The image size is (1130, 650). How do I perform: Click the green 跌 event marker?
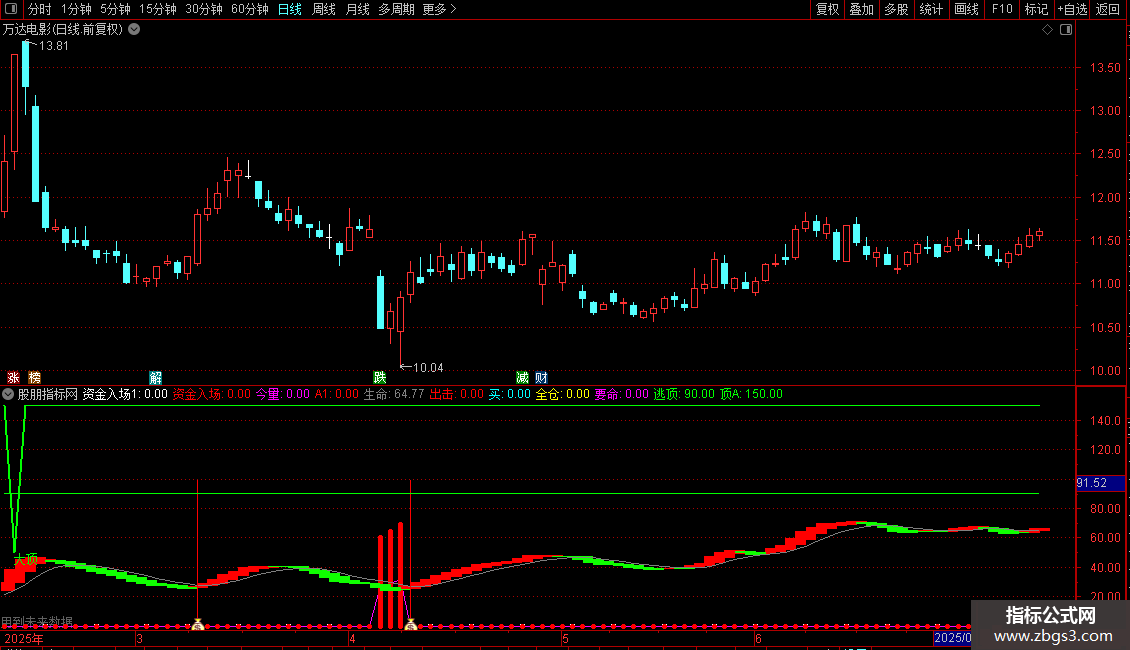(x=380, y=378)
